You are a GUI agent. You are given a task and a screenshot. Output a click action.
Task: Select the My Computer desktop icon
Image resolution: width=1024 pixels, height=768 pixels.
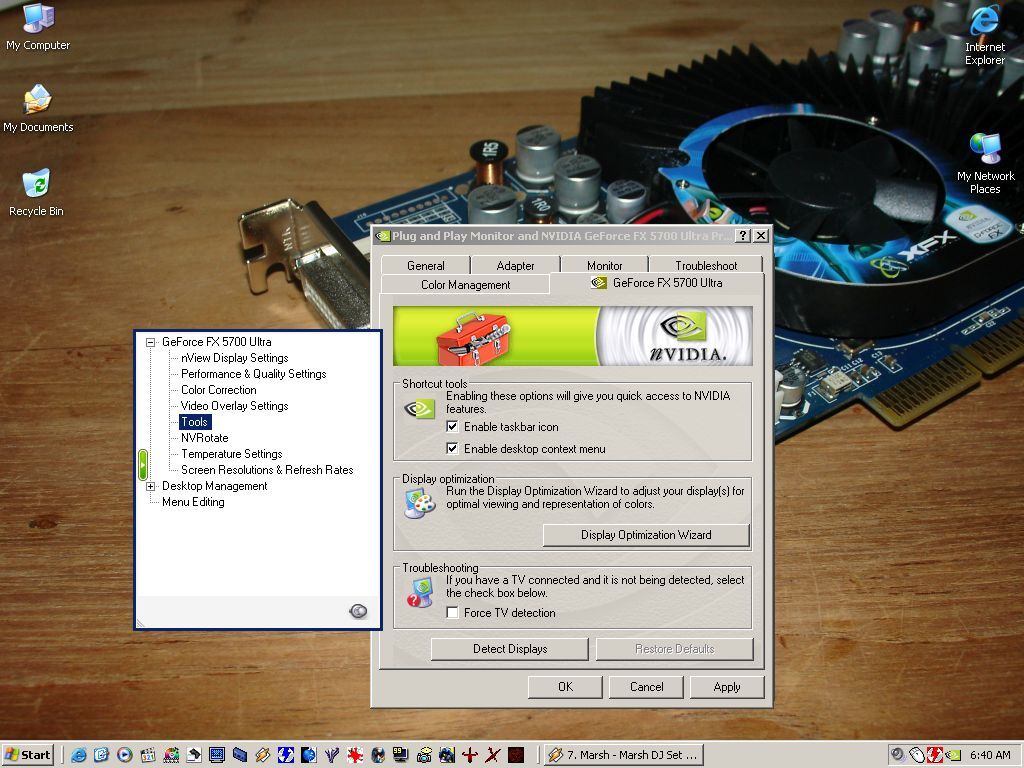38,27
